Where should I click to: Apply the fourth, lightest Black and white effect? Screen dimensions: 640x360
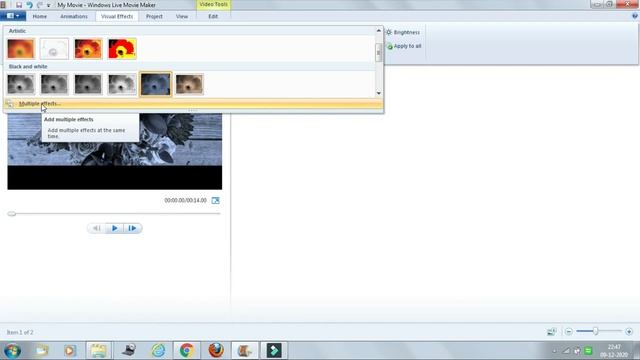click(x=122, y=84)
